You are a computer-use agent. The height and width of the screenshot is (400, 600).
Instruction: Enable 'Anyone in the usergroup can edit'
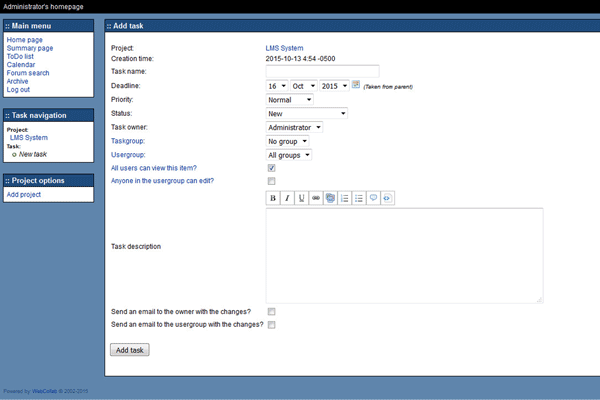(271, 181)
